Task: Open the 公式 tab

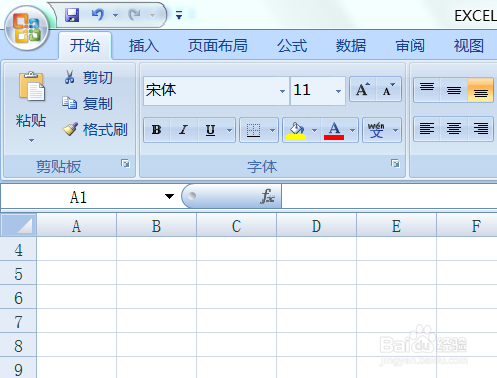Action: (292, 46)
